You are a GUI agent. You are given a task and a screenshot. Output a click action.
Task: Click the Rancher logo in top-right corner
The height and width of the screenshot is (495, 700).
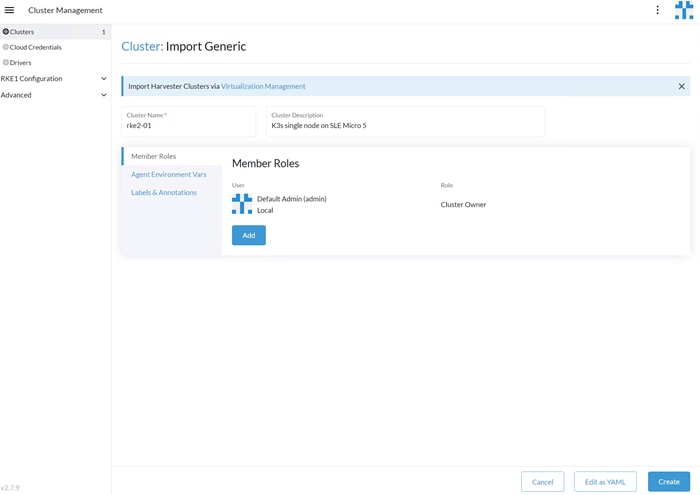[x=684, y=10]
